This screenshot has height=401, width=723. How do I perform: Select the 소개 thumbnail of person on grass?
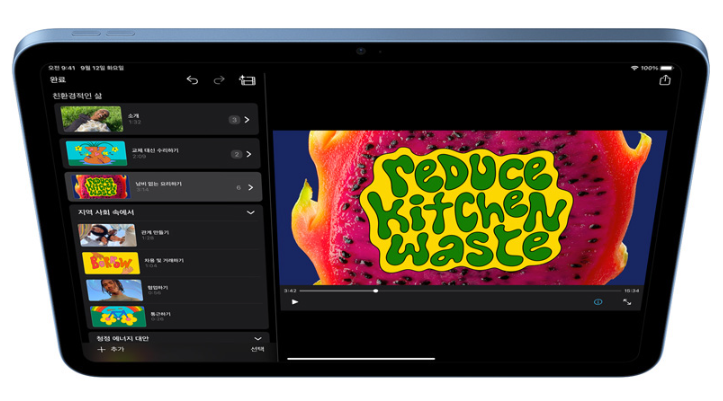[92, 119]
